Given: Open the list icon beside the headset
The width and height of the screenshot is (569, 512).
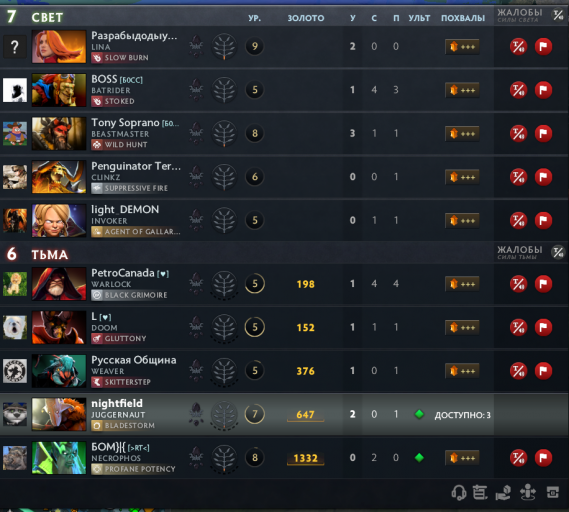Looking at the screenshot, I should (x=480, y=493).
